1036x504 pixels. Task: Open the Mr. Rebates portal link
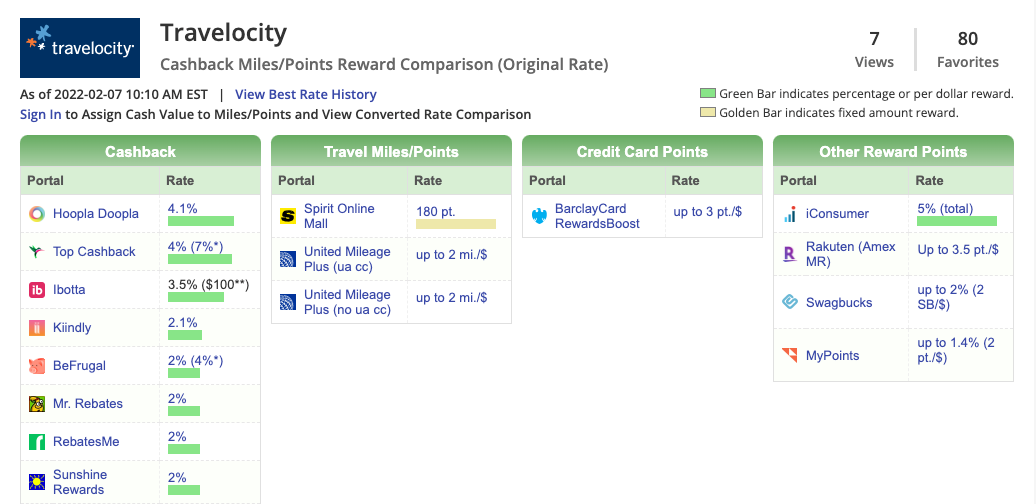pos(88,404)
